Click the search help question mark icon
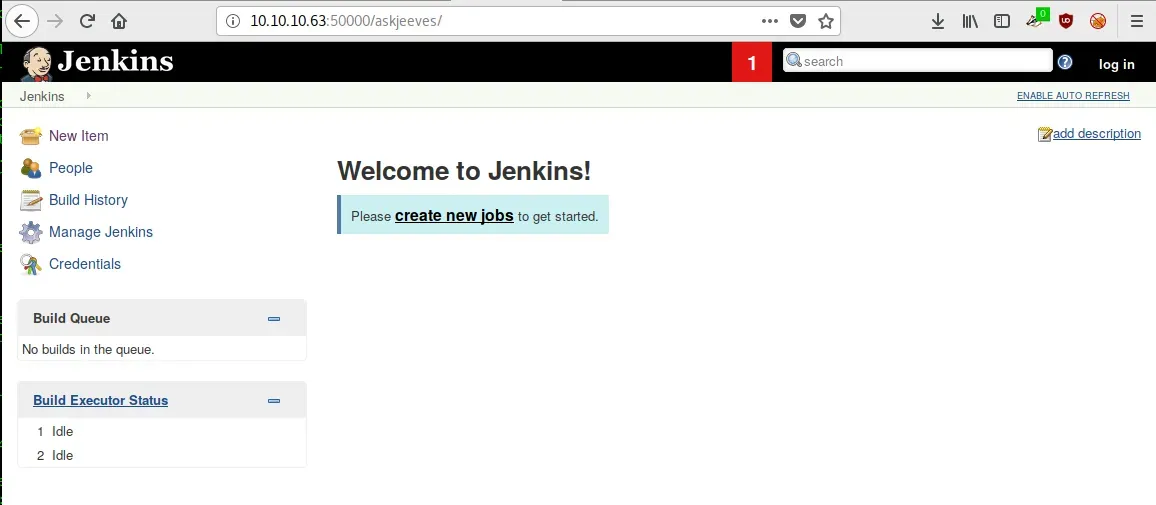Screen dimensions: 1156x505 click(x=1065, y=62)
